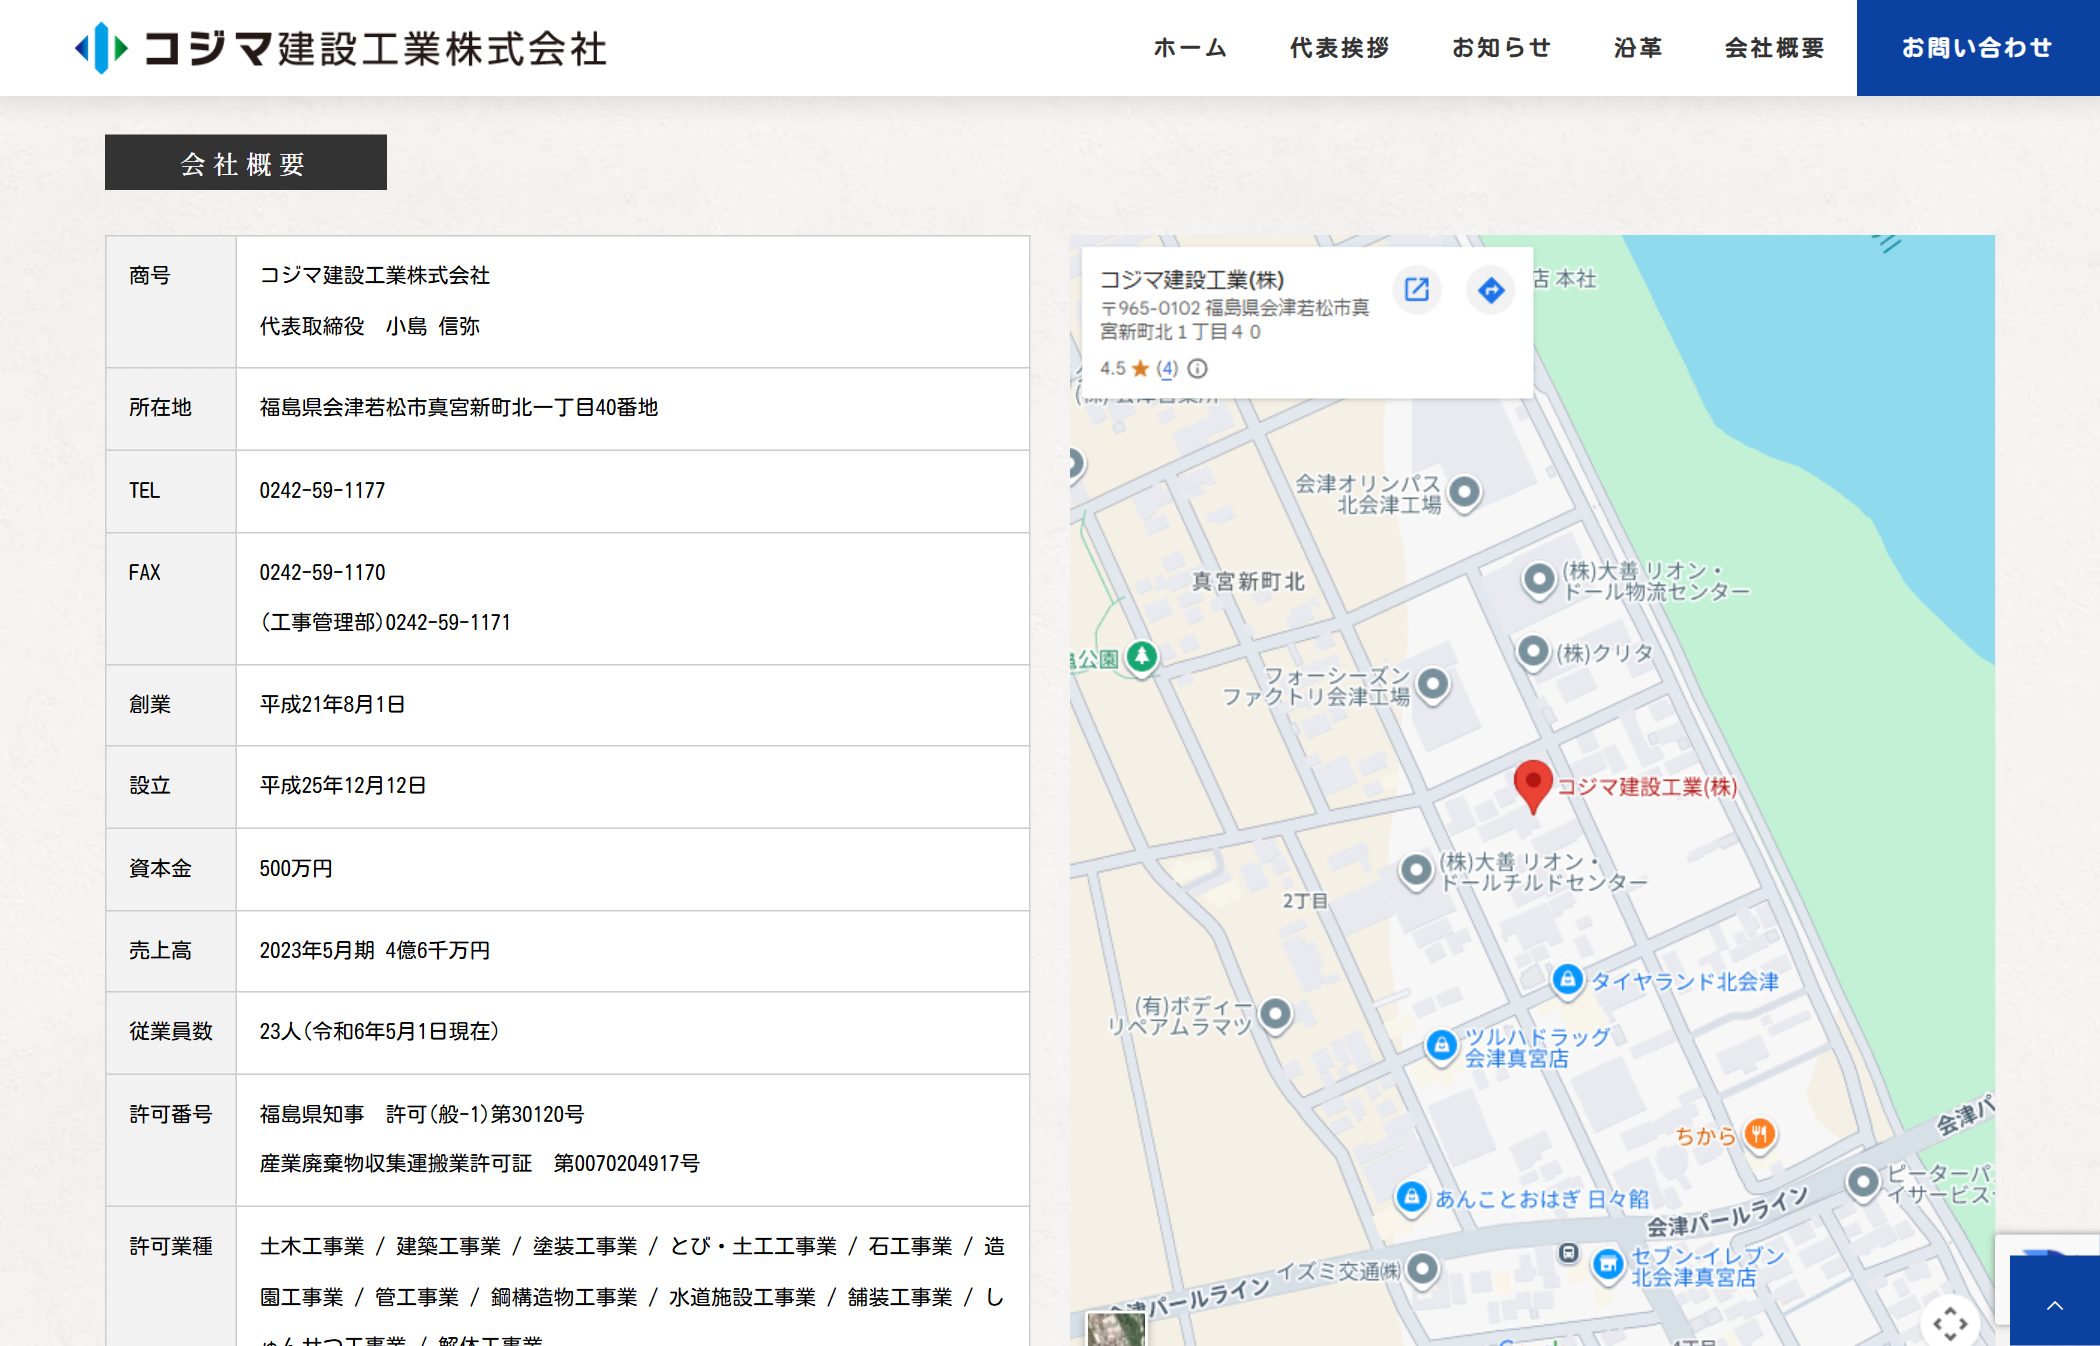Click the map camera controls button
2100x1346 pixels.
(x=1949, y=1323)
